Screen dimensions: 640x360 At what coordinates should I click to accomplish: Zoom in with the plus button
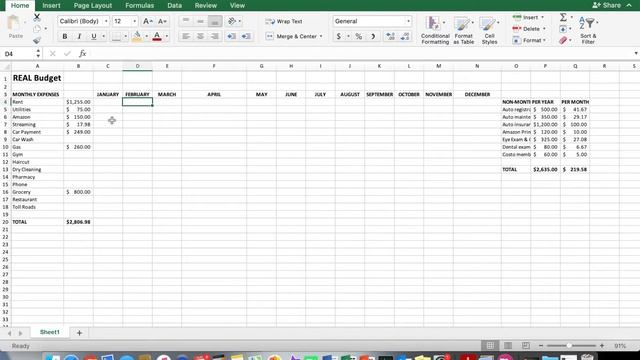602,346
